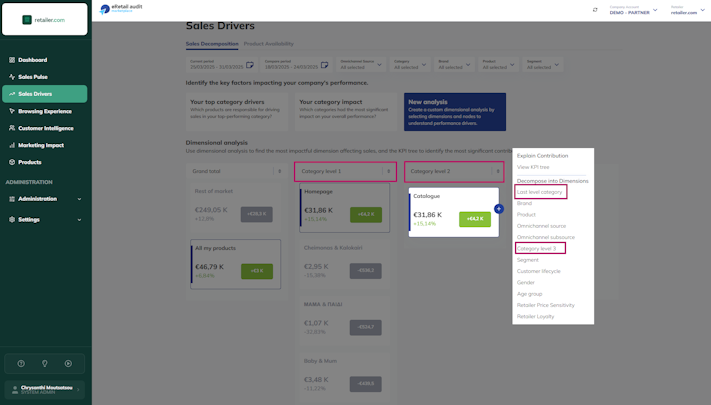
Task: Open the Company Account dropdown
Action: (633, 10)
